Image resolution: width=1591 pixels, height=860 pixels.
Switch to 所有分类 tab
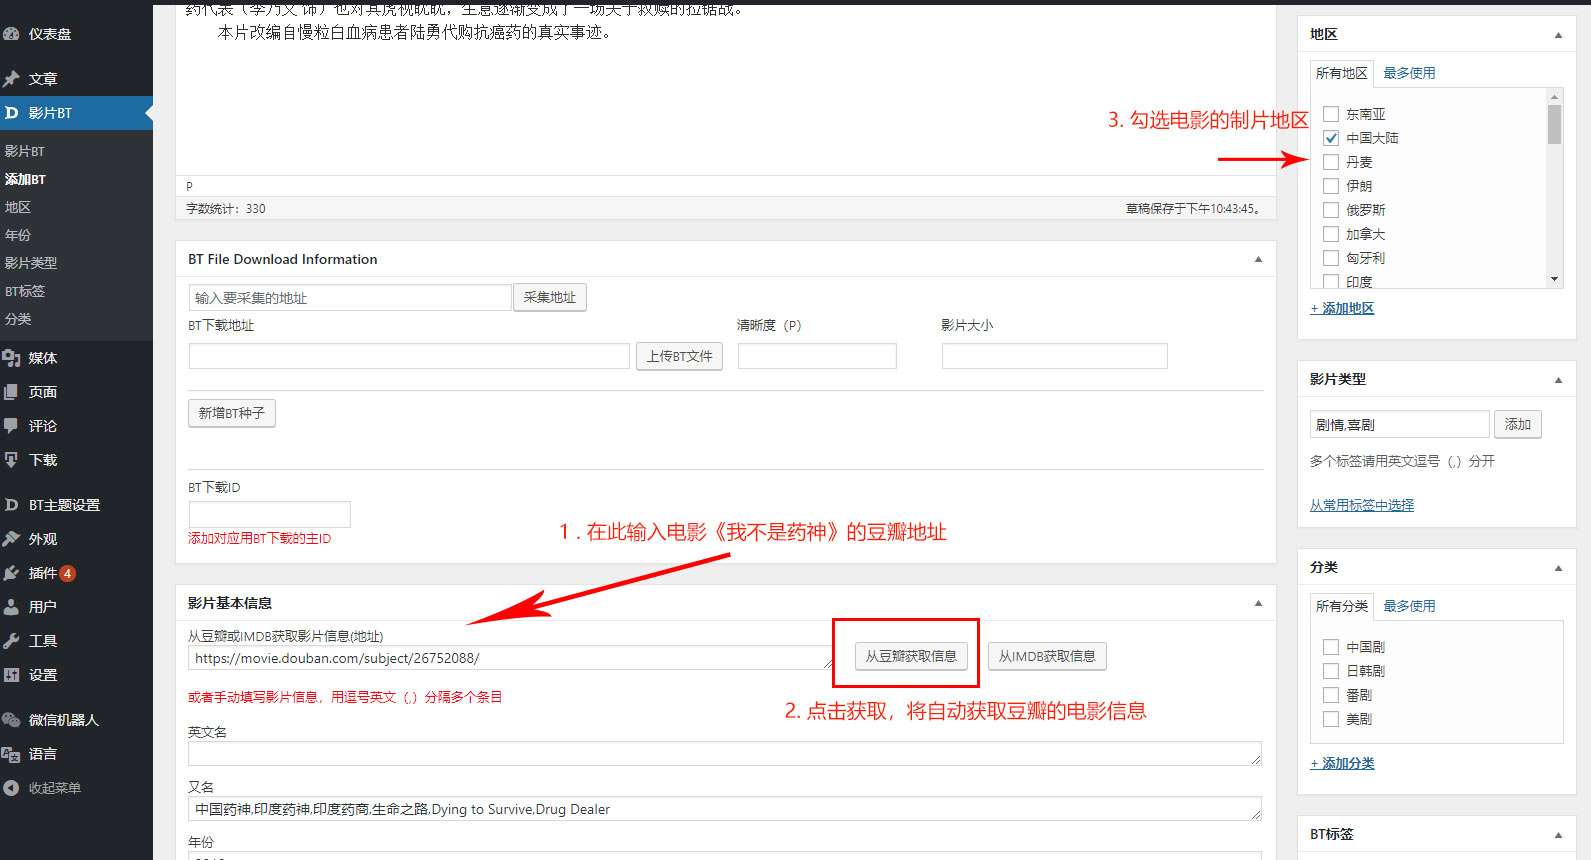[1341, 606]
